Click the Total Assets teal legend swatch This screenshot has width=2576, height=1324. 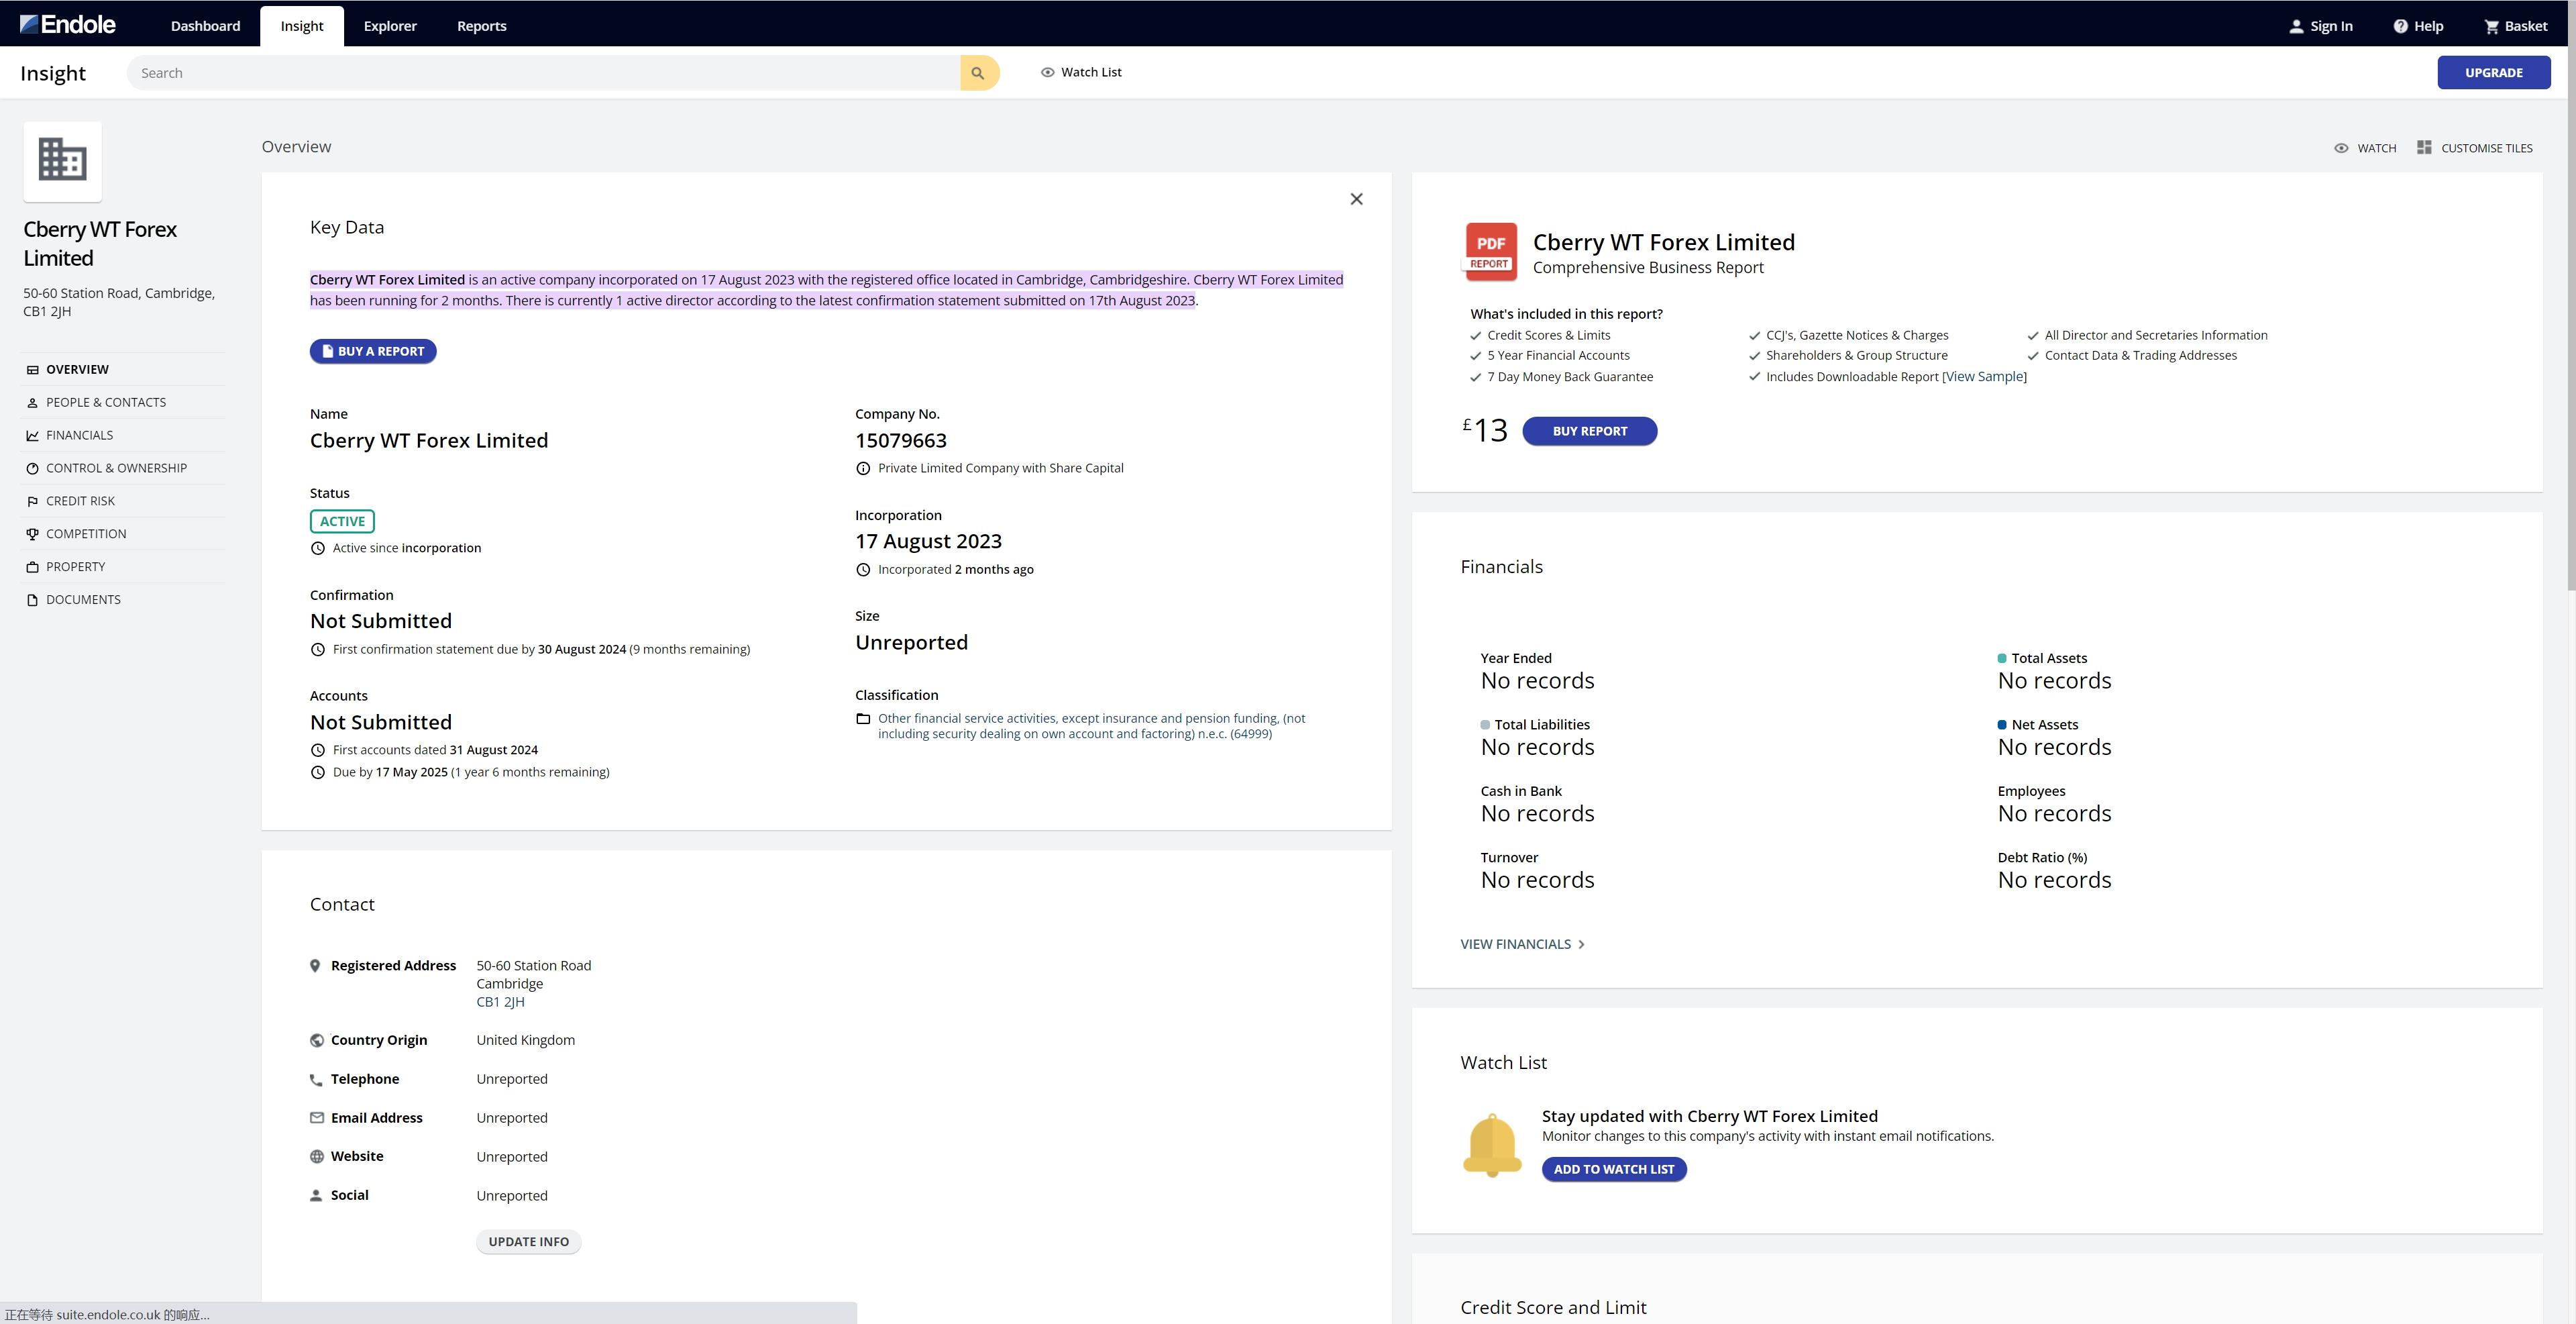point(2002,659)
